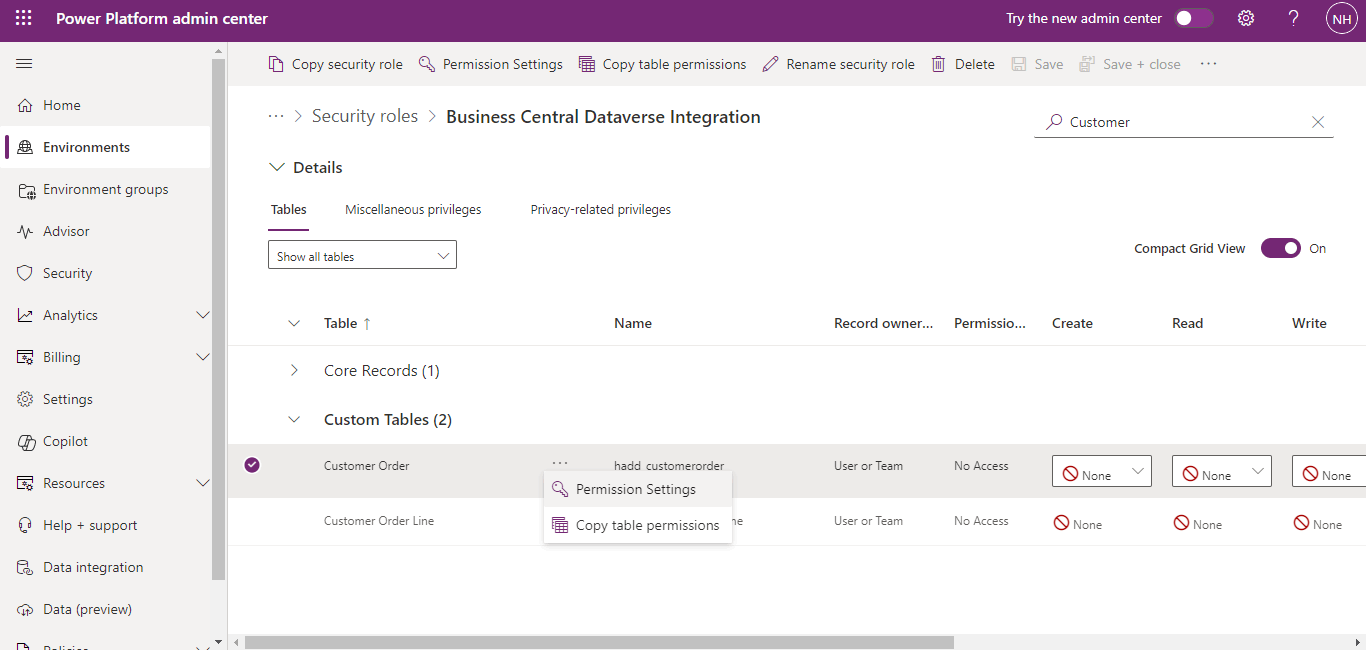Open the Create privilege dropdown for Customer Order
This screenshot has width=1366, height=650.
click(1101, 472)
